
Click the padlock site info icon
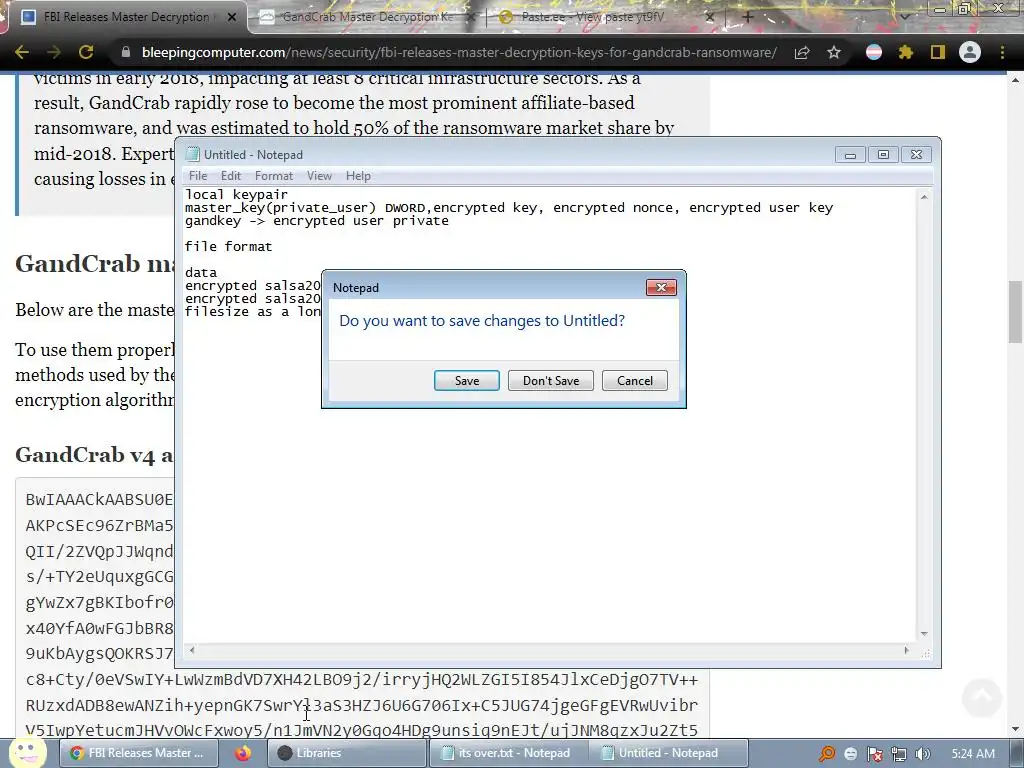click(x=126, y=52)
